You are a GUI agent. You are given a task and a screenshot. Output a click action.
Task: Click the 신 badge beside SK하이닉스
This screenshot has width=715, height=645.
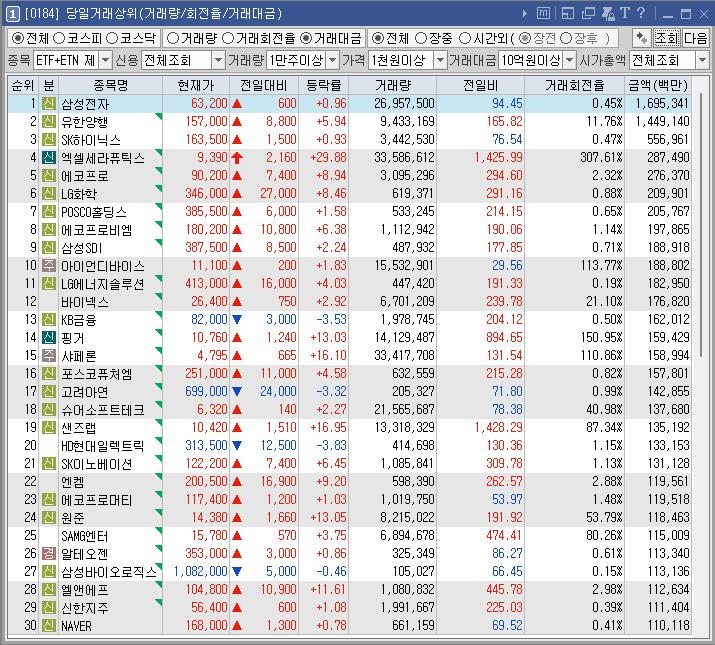[x=49, y=140]
